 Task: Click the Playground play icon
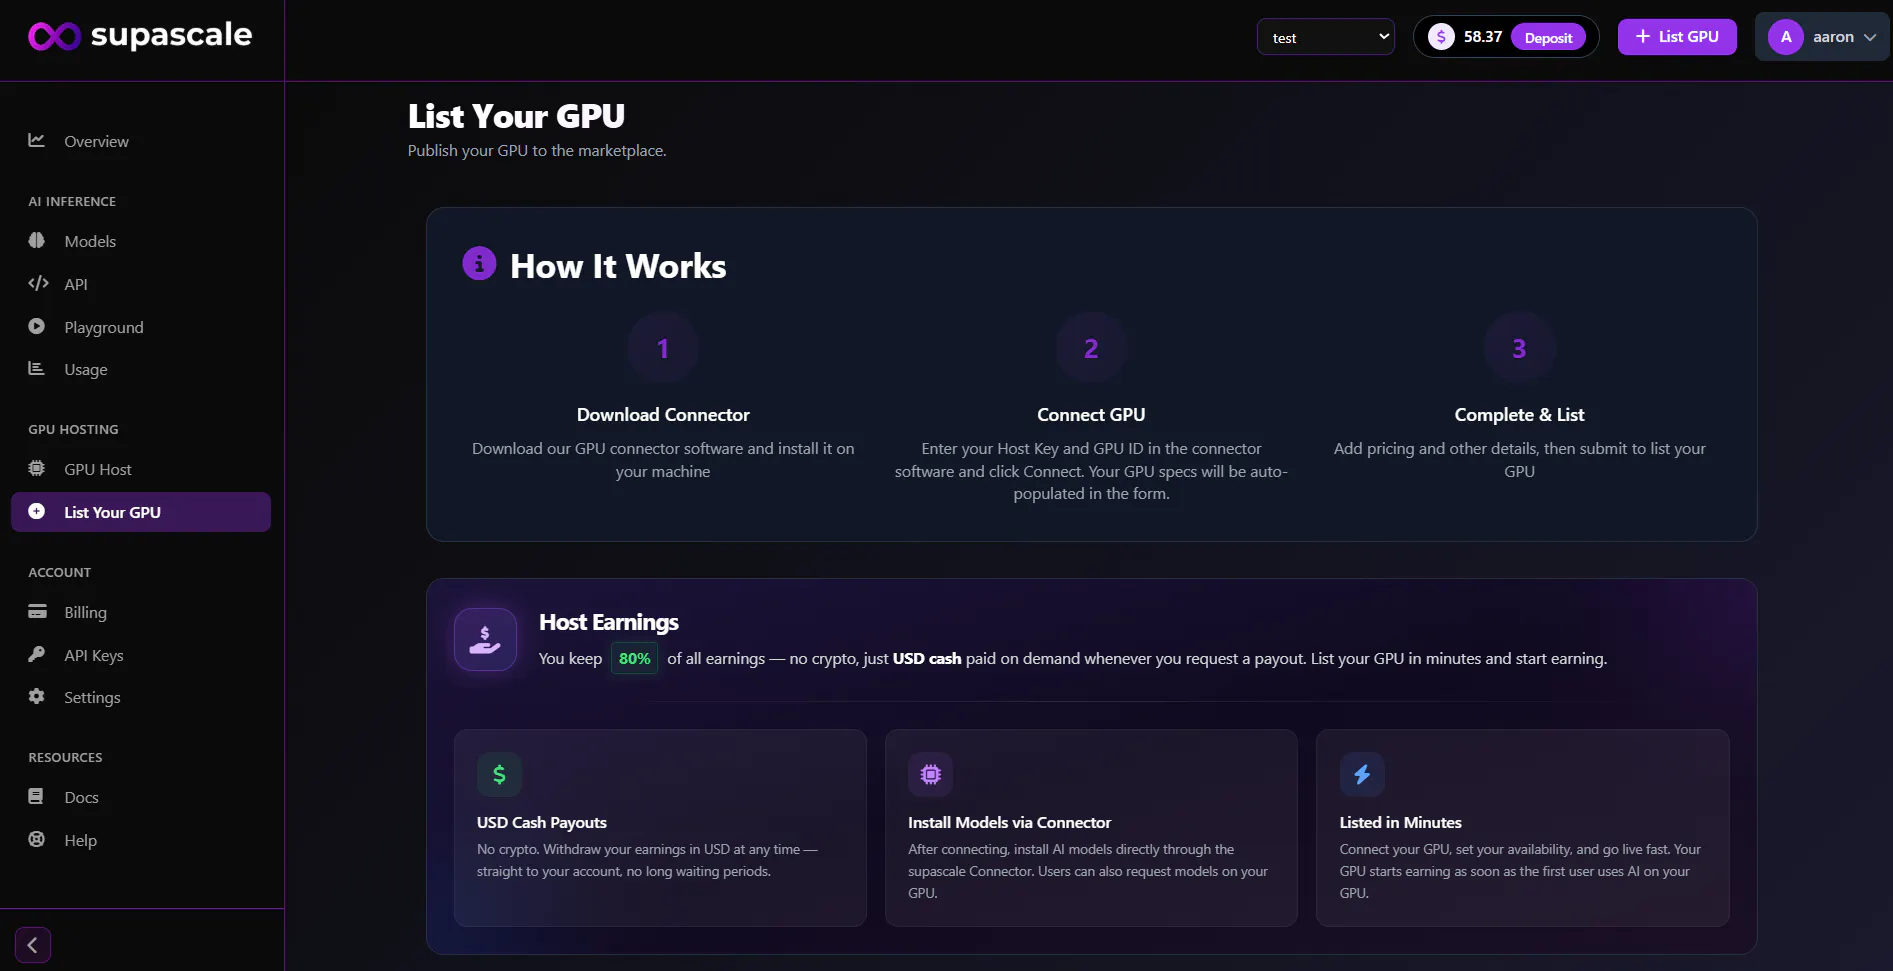37,327
